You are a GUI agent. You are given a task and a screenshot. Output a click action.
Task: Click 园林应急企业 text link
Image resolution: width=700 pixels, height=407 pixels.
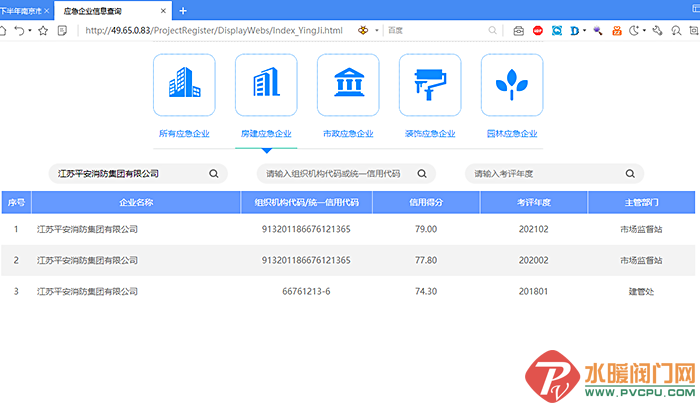(512, 133)
